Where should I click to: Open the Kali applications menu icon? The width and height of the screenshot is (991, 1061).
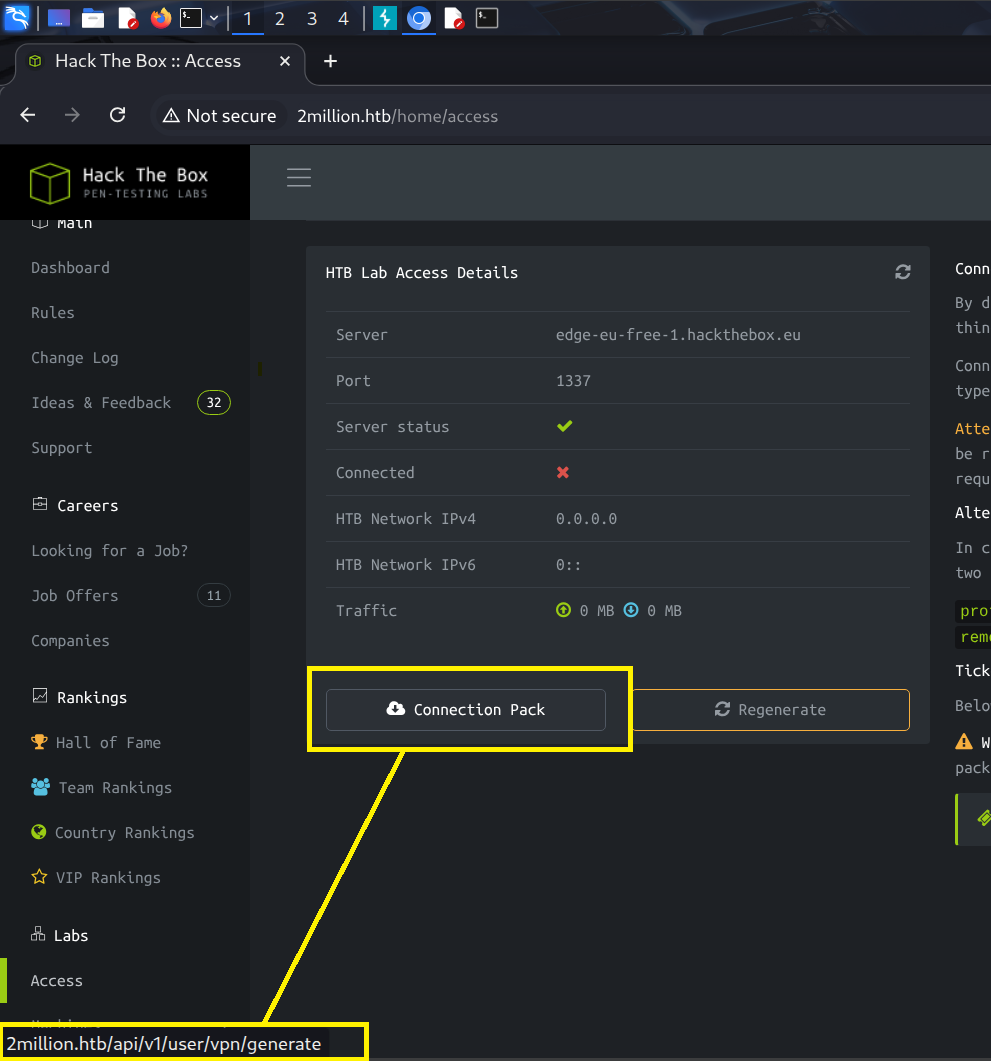17,18
